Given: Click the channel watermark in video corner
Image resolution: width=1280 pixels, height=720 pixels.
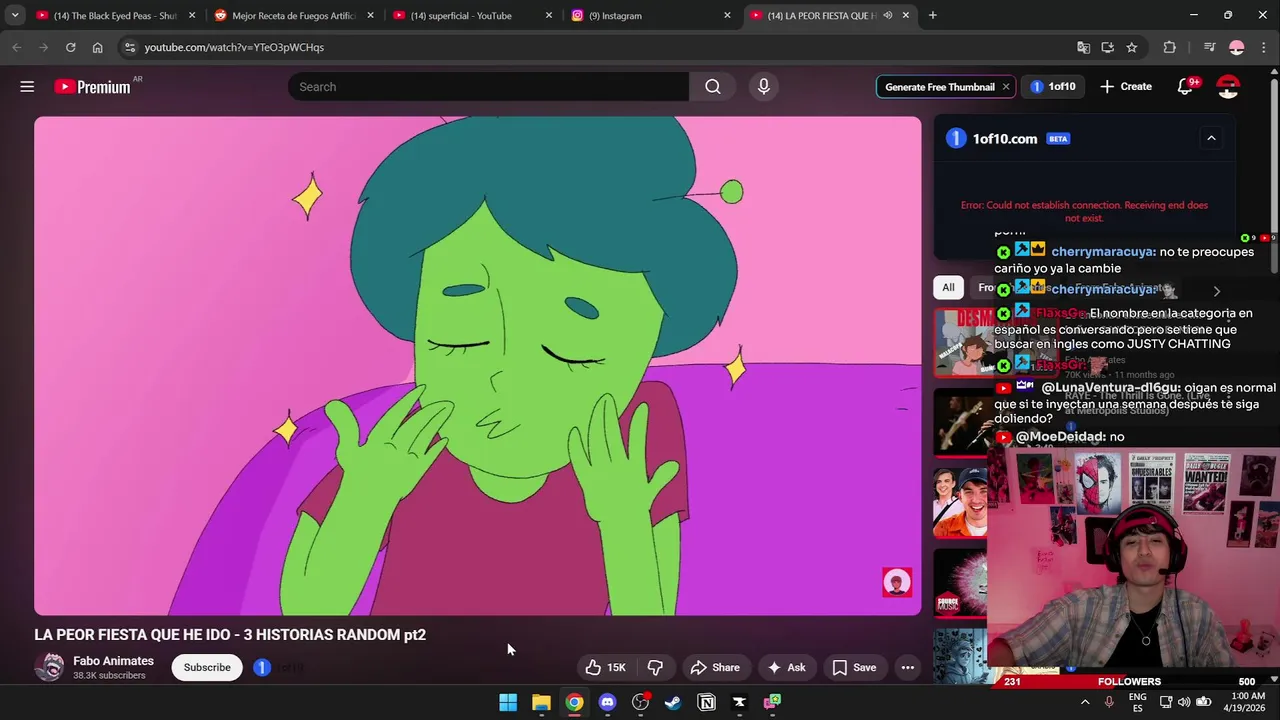Looking at the screenshot, I should pos(897,582).
